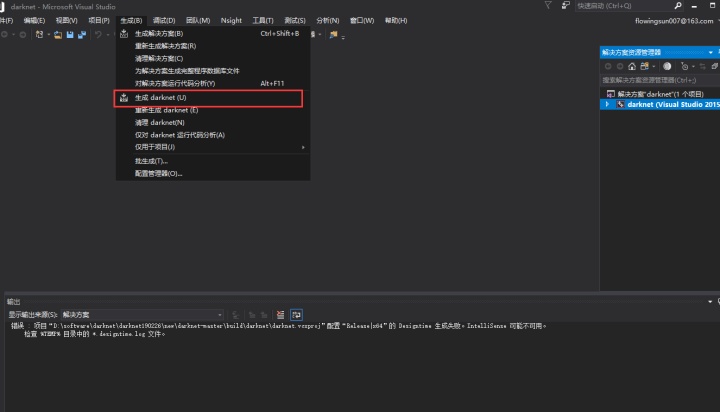Open the toolbar options overflow arrow

click(x=343, y=36)
